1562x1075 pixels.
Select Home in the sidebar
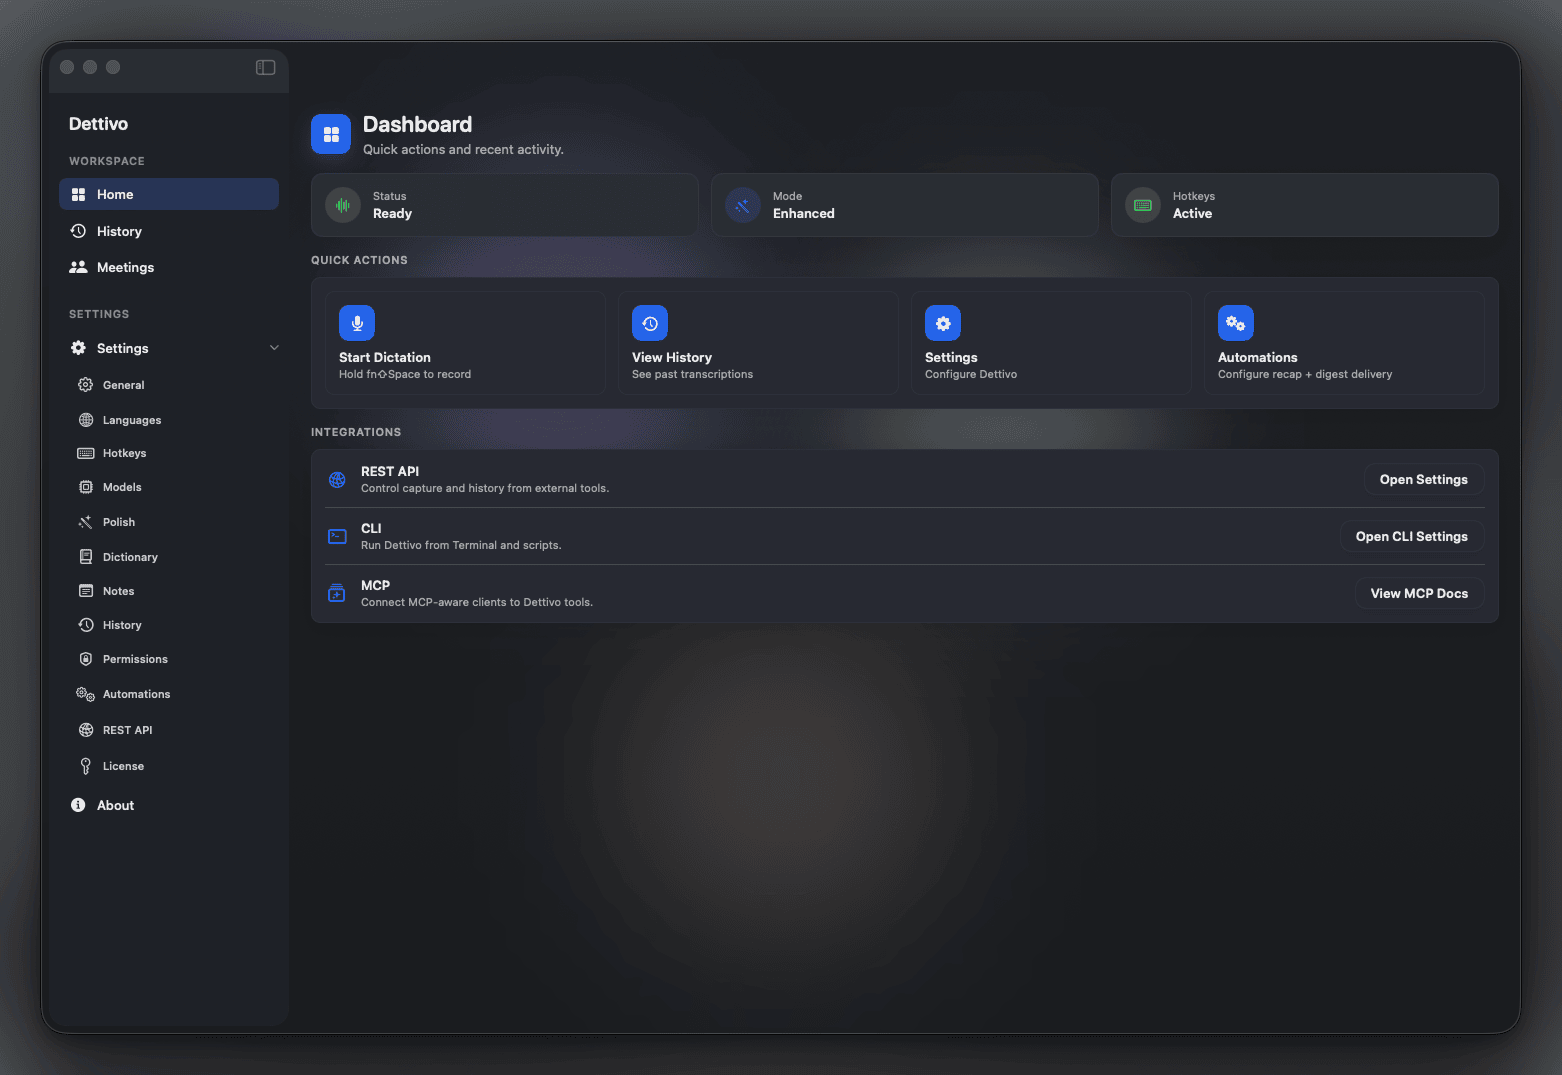coord(169,194)
